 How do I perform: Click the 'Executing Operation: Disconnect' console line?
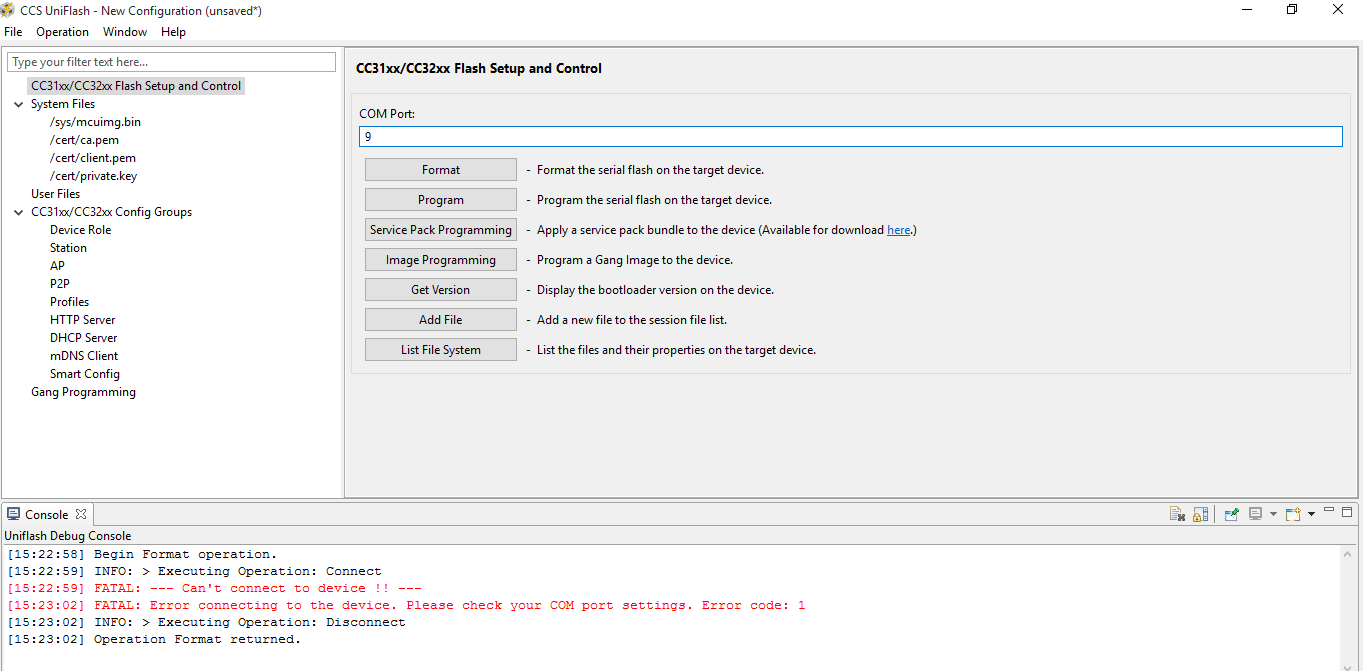click(x=206, y=622)
